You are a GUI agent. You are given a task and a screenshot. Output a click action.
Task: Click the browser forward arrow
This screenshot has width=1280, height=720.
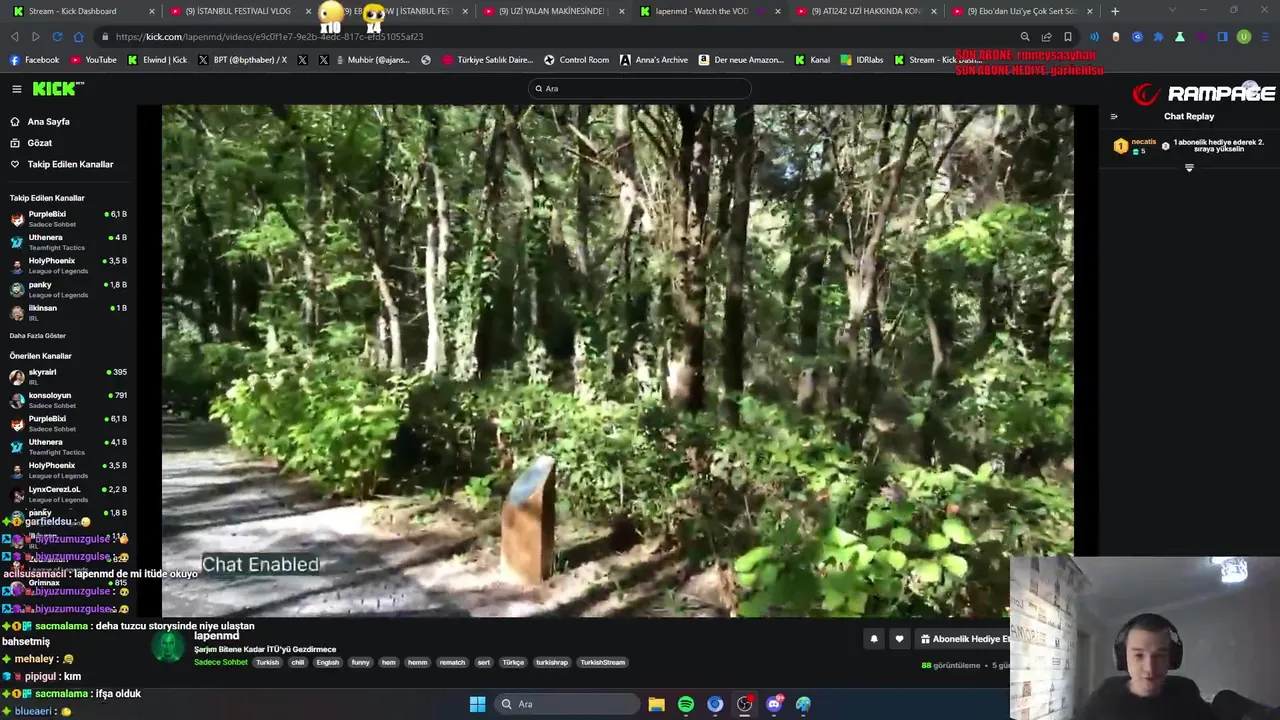36,37
